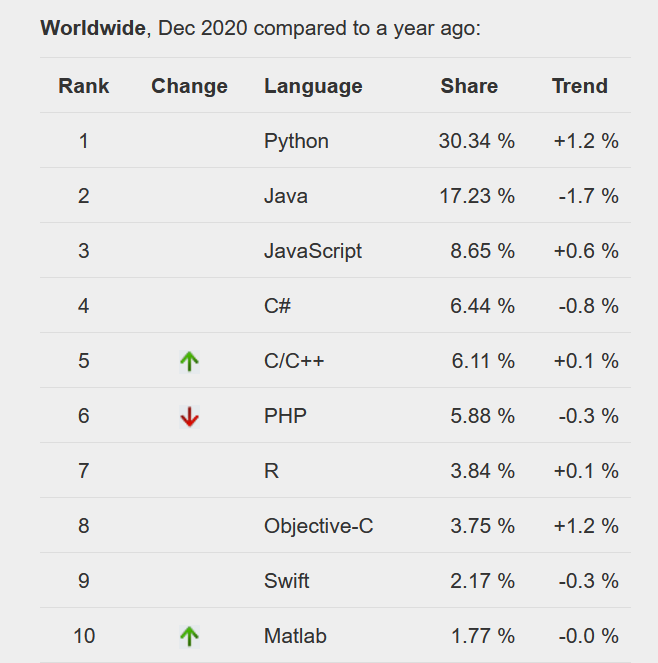Click the R language name
Screen dimensions: 658x663
pyautogui.click(x=271, y=471)
